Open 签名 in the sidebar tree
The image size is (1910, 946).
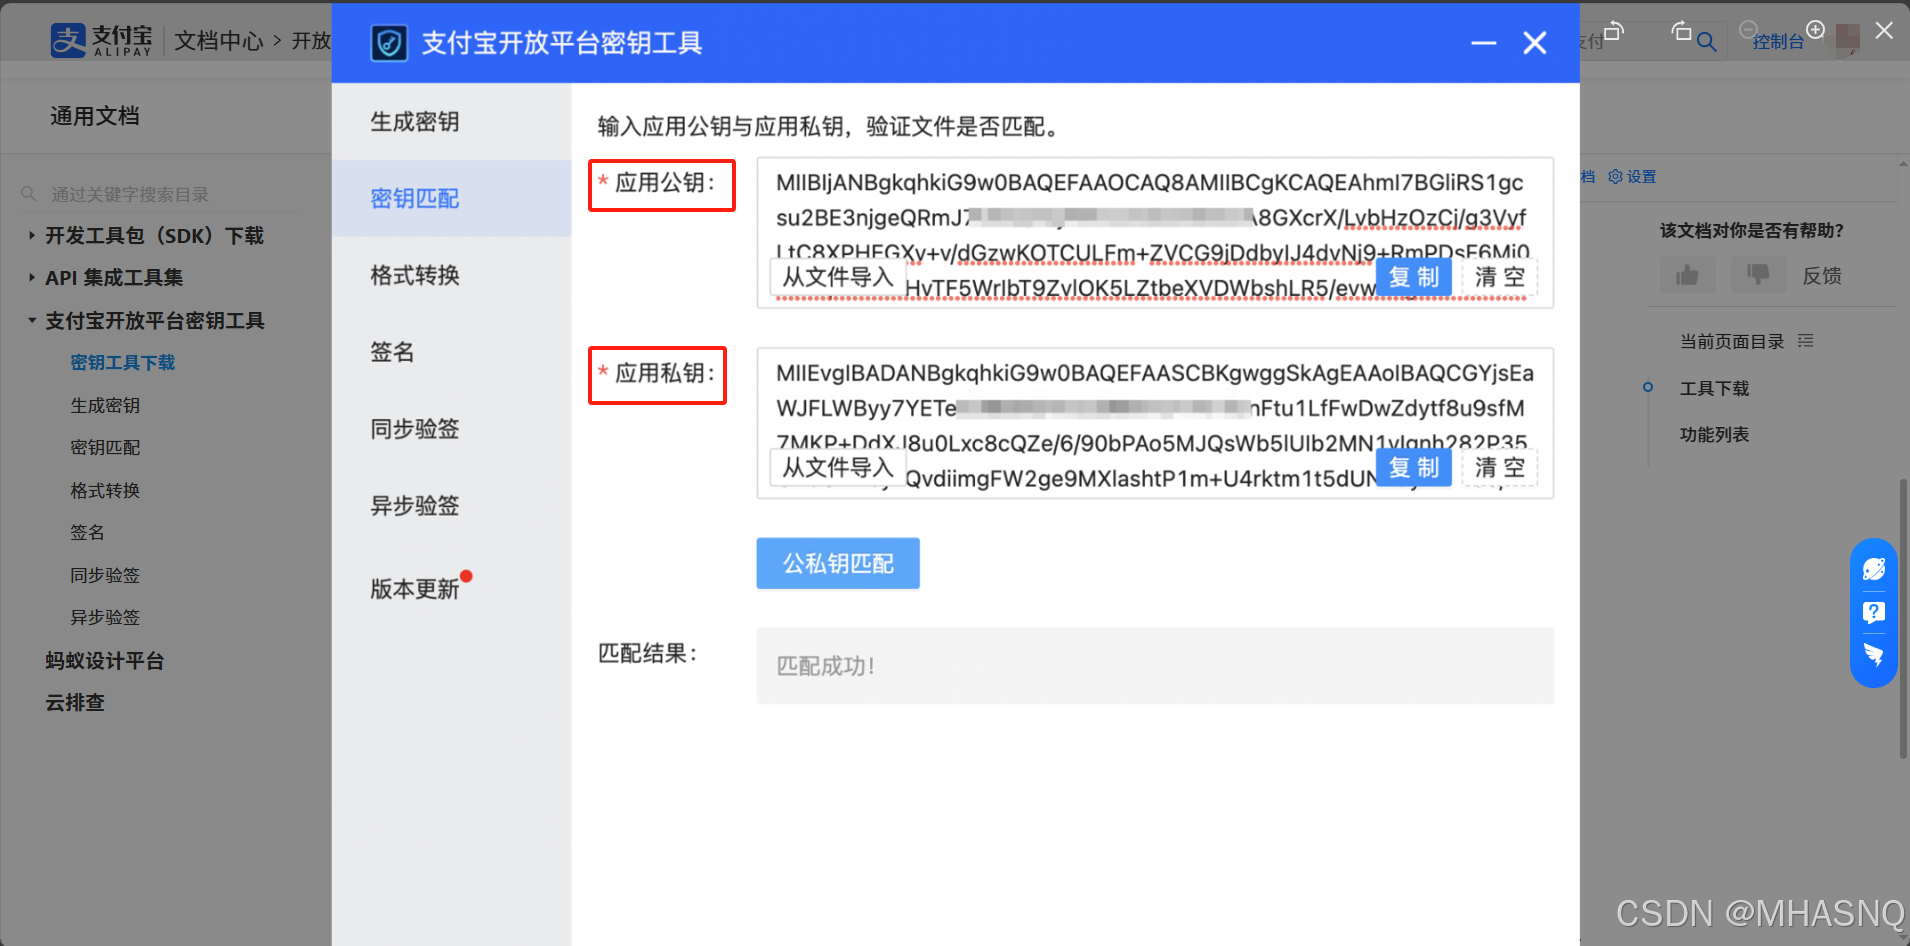(x=87, y=533)
